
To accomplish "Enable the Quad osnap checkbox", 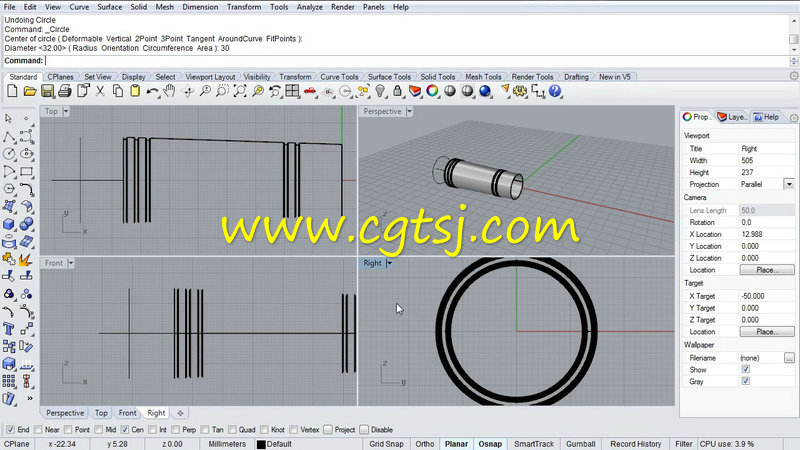I will 232,430.
